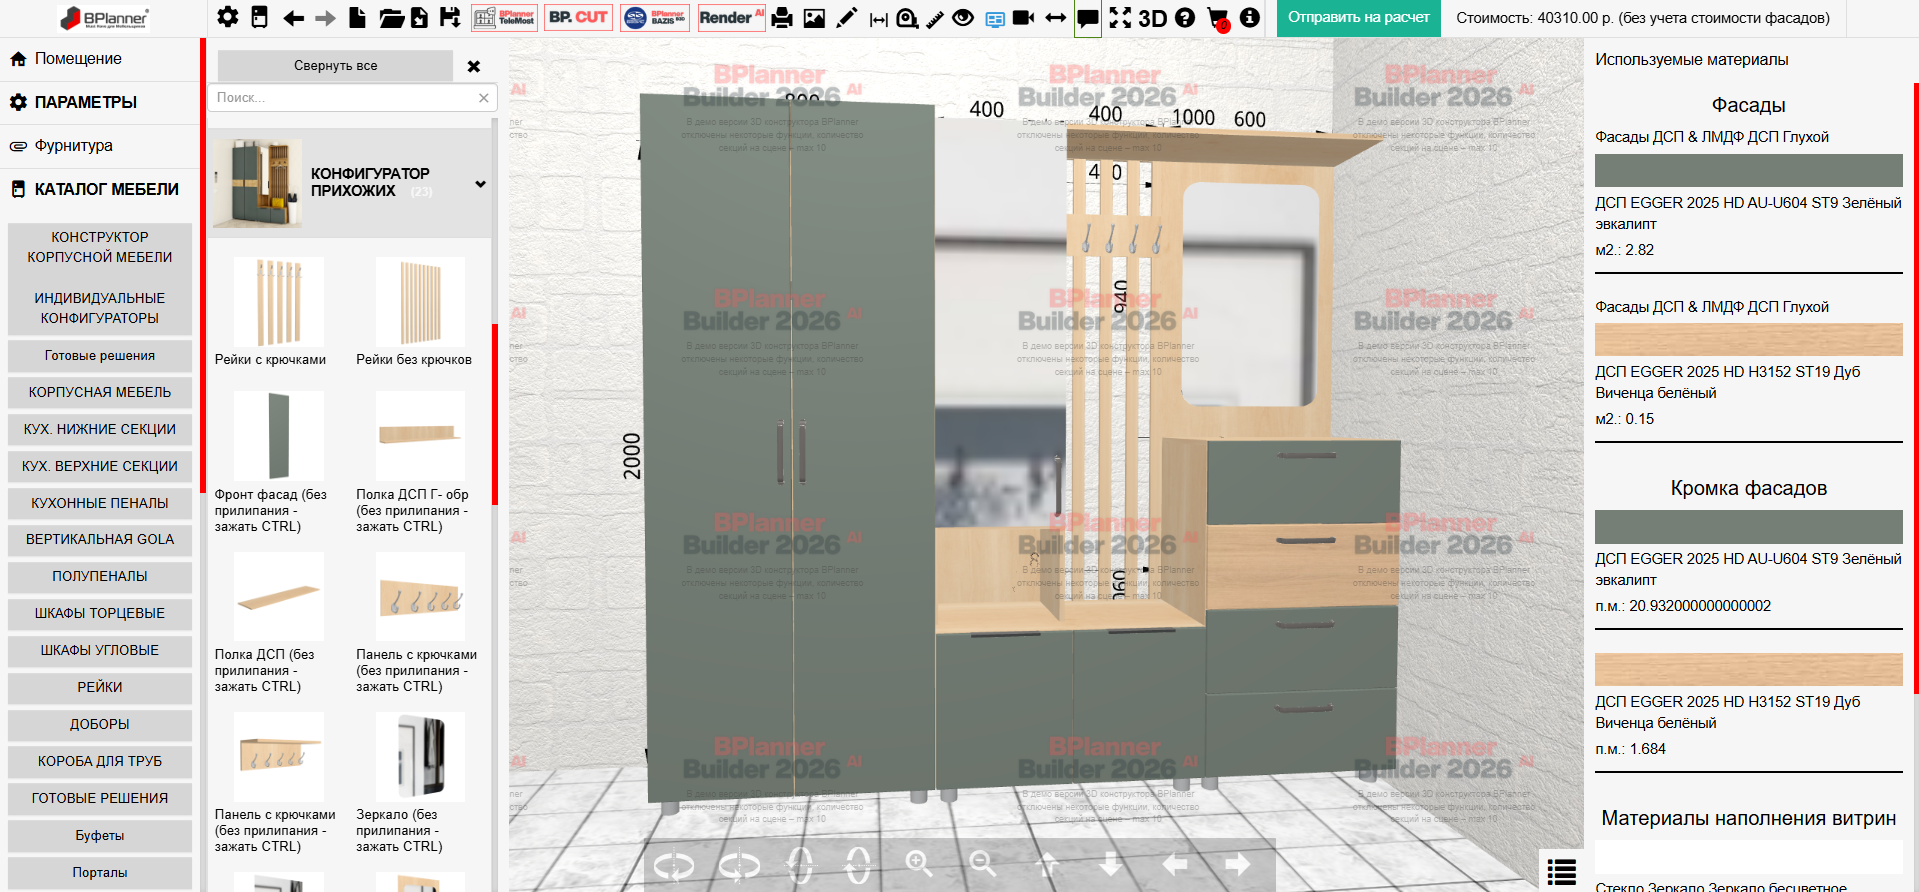Print the project via printer icon
Viewport: 1919px width, 892px height.
pos(782,18)
